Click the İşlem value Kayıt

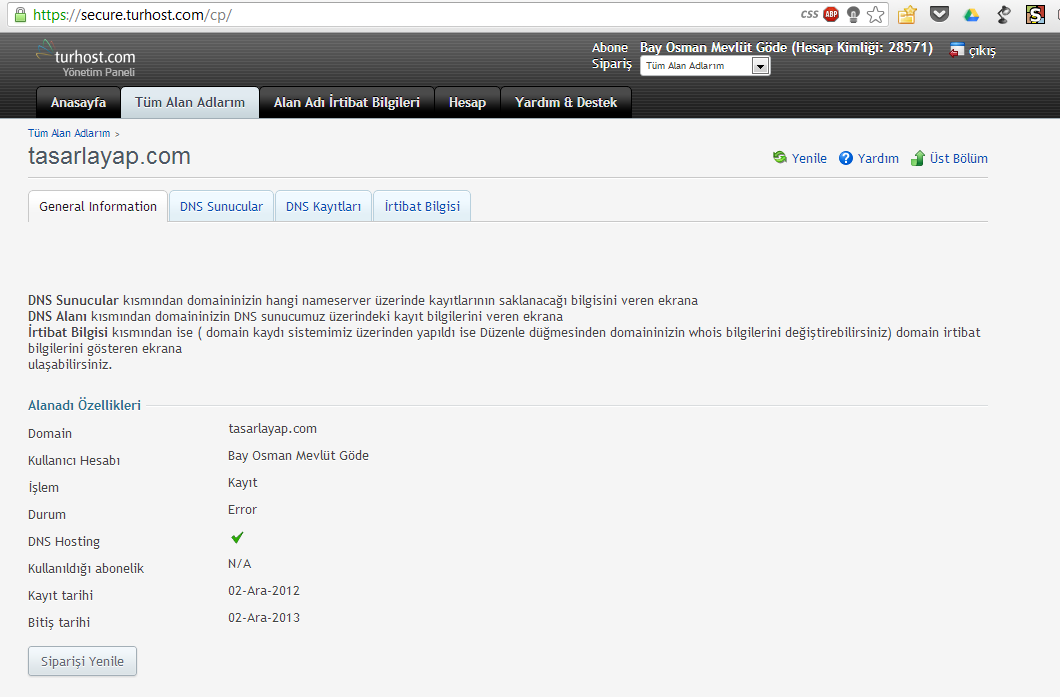(x=243, y=483)
